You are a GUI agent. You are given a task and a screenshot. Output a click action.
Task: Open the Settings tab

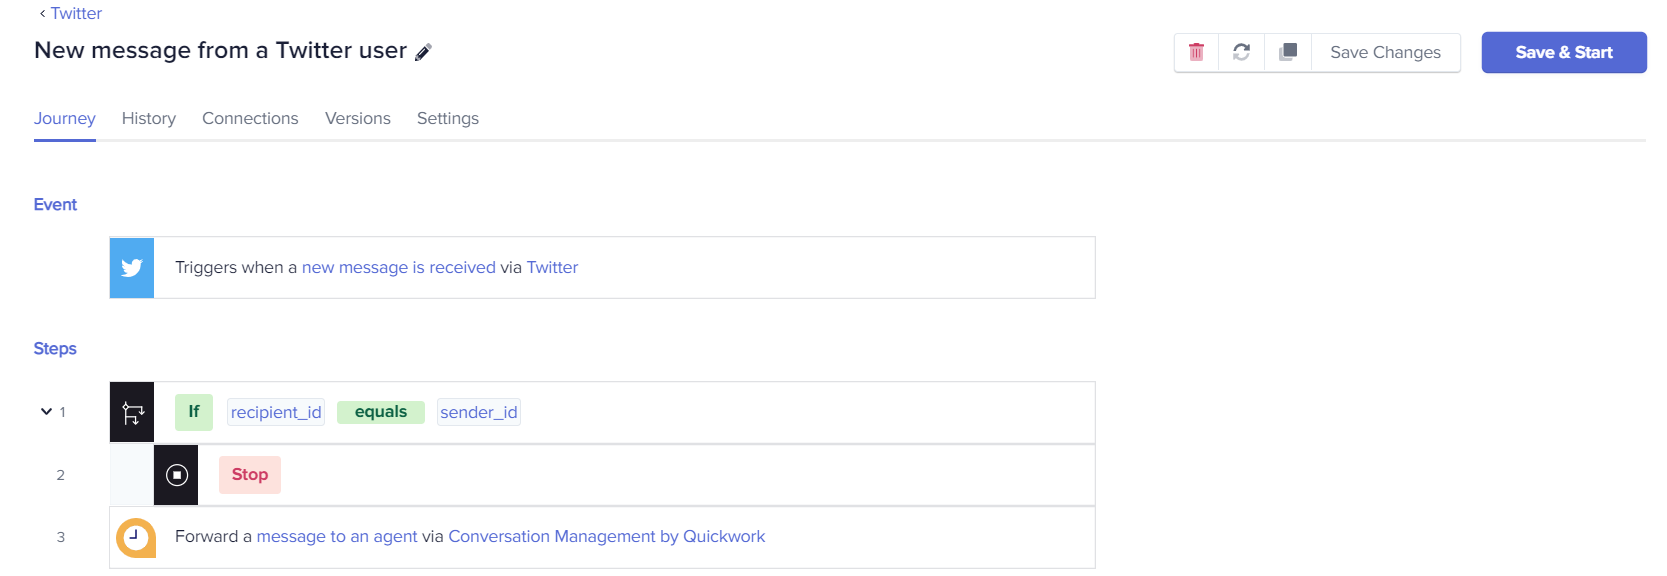pos(448,118)
